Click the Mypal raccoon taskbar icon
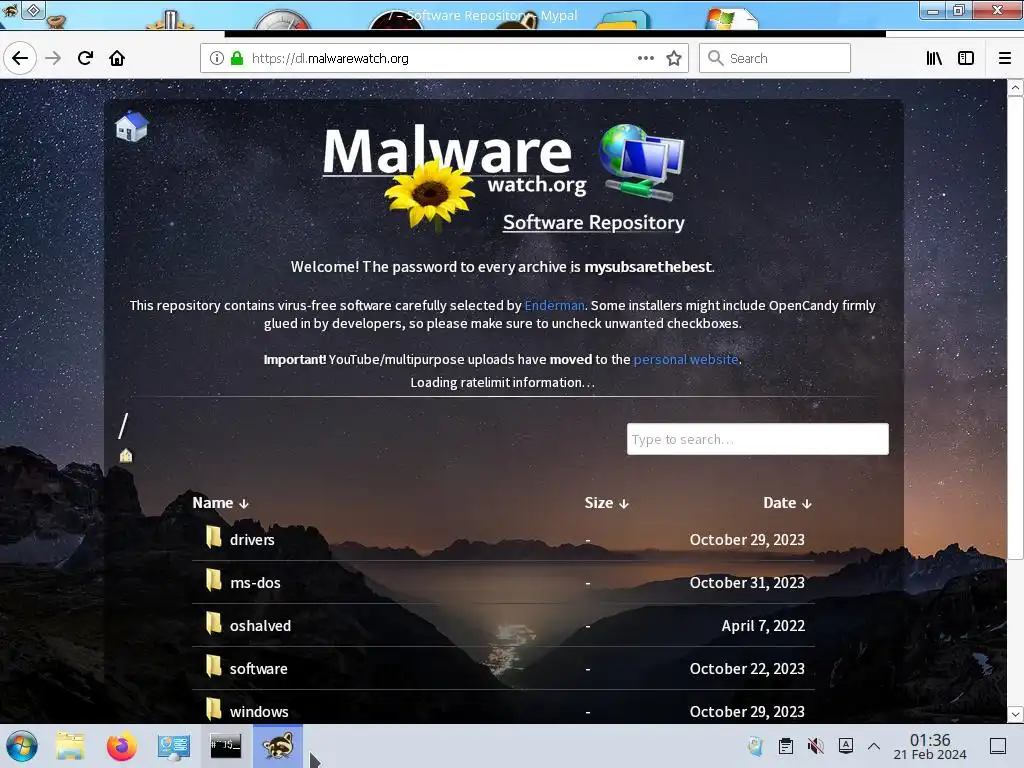 pos(278,746)
